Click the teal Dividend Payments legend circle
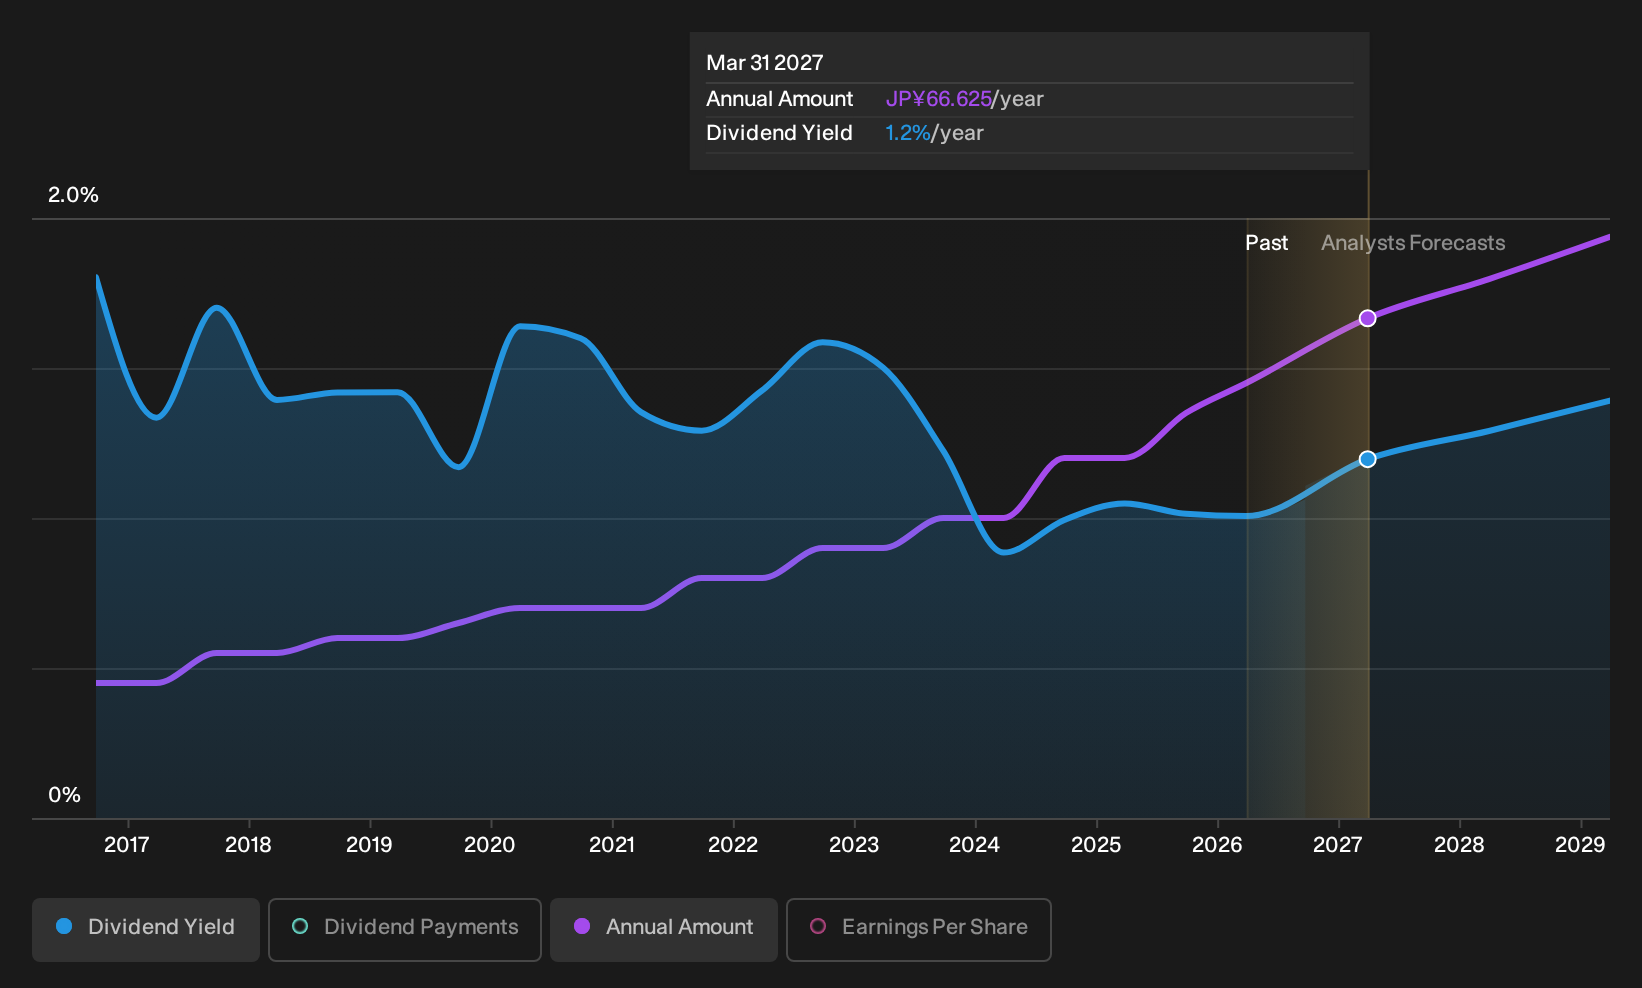 (300, 926)
